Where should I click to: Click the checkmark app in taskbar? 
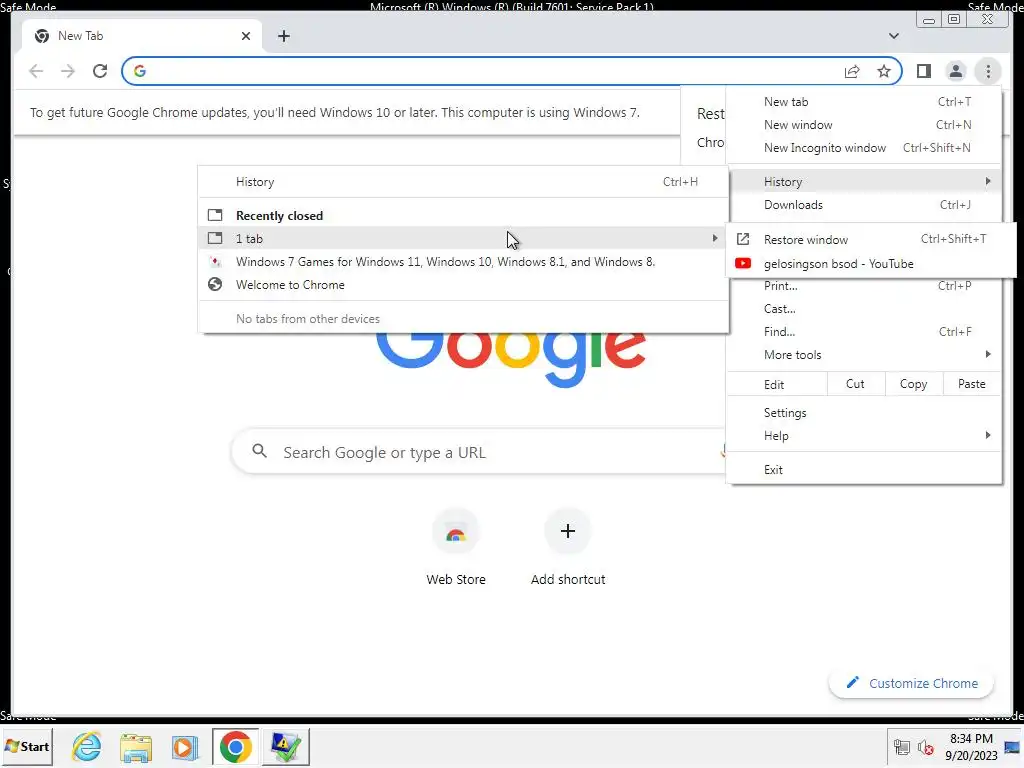point(285,746)
